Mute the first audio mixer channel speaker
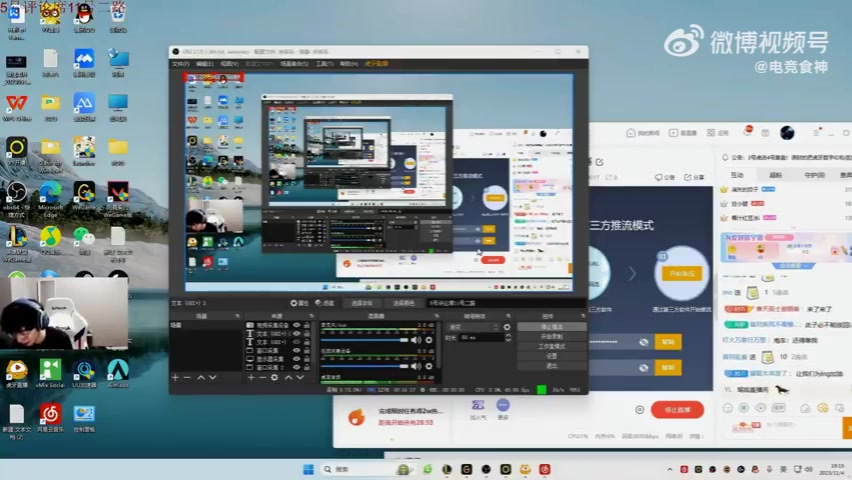 click(416, 340)
